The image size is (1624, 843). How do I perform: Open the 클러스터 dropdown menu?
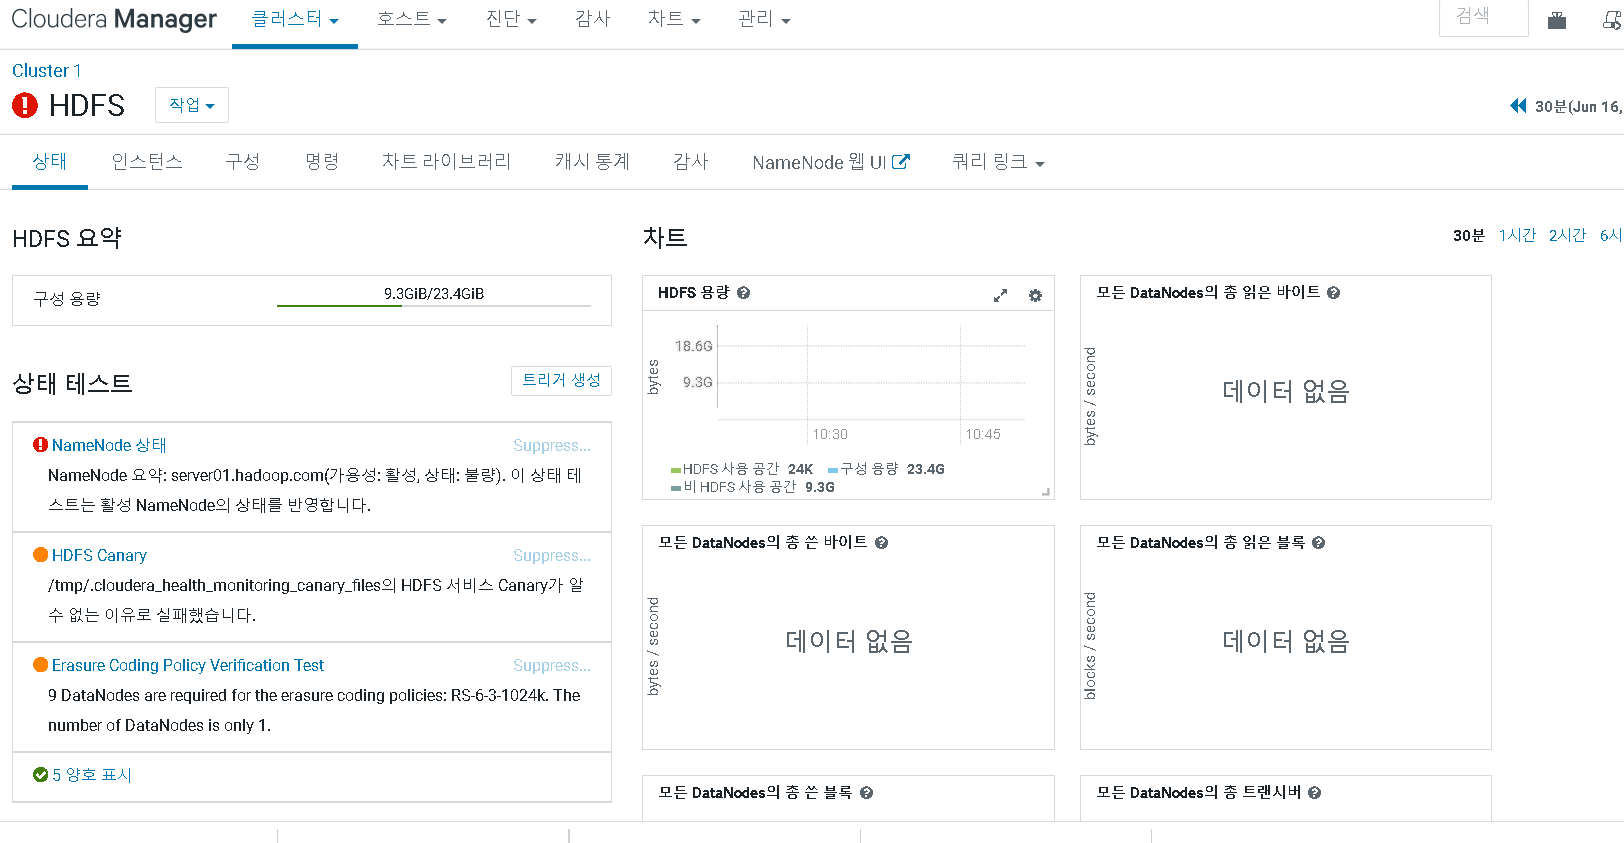[295, 19]
